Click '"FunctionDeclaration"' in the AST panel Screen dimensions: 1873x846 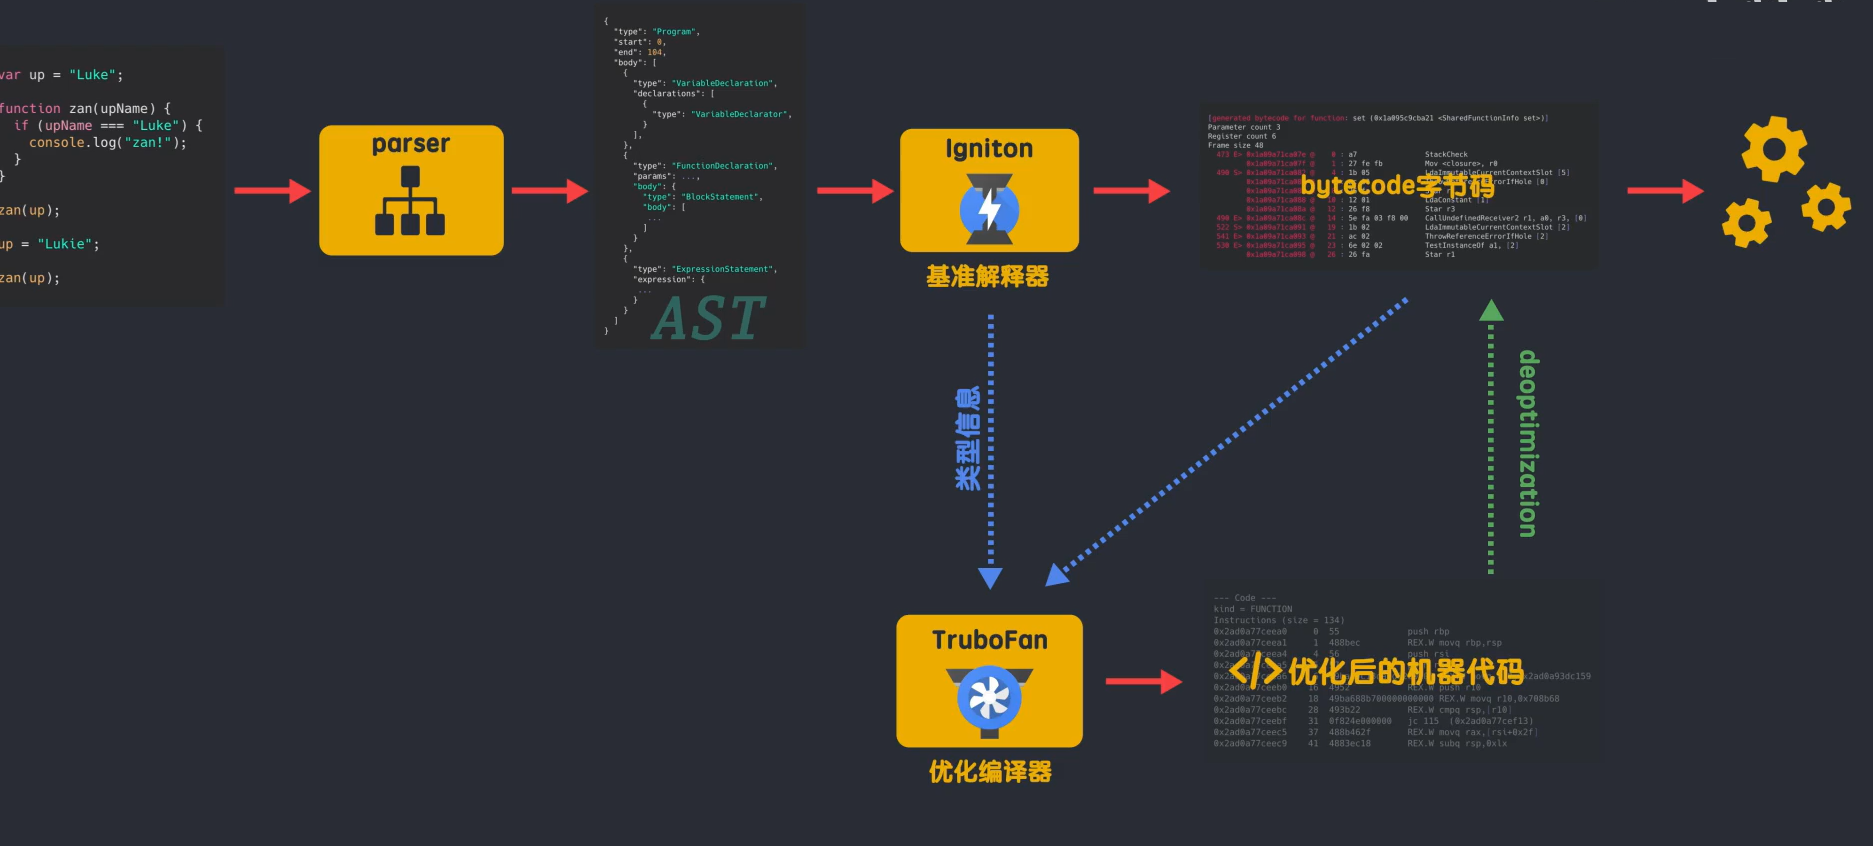pos(724,166)
